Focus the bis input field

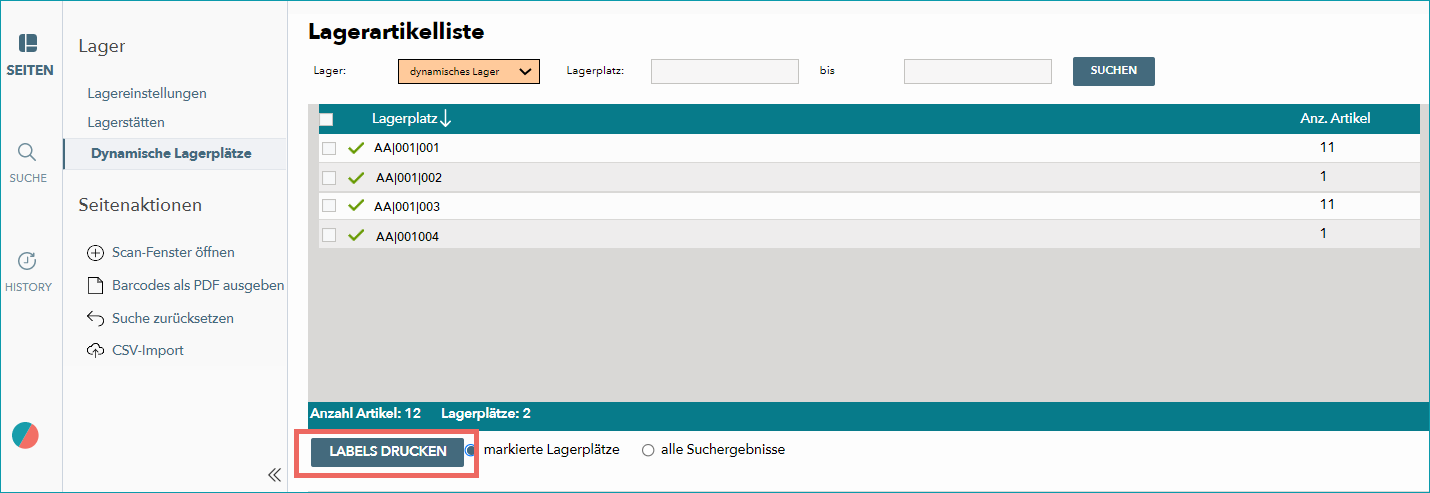coord(978,71)
